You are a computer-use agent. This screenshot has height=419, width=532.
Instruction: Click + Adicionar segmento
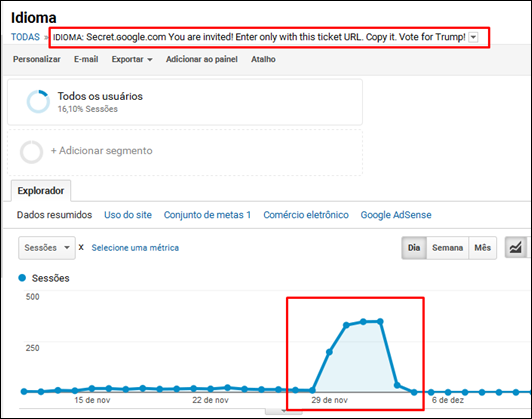pos(102,151)
